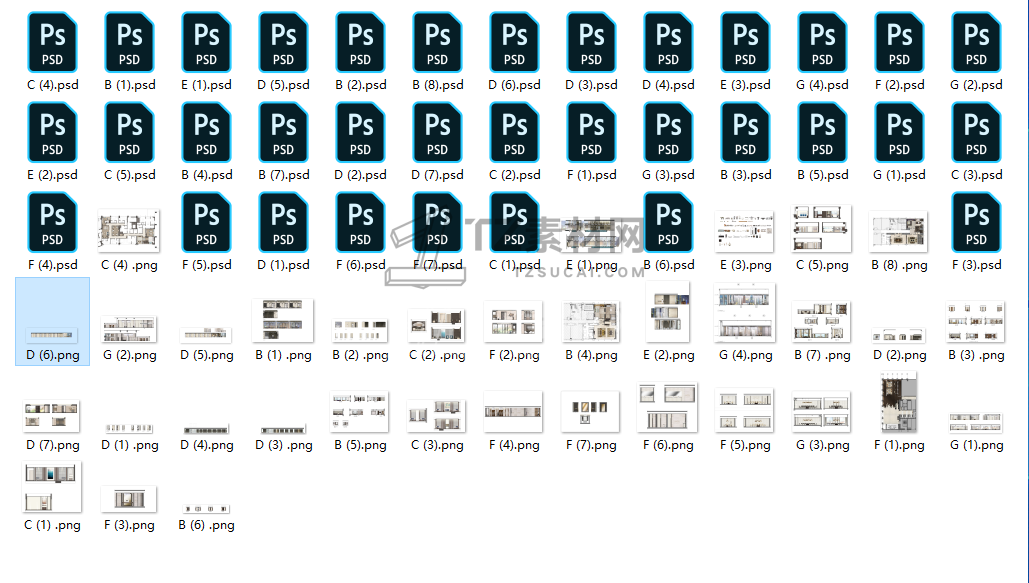
Task: Select the G (3).png thumbnail
Action: tap(822, 412)
